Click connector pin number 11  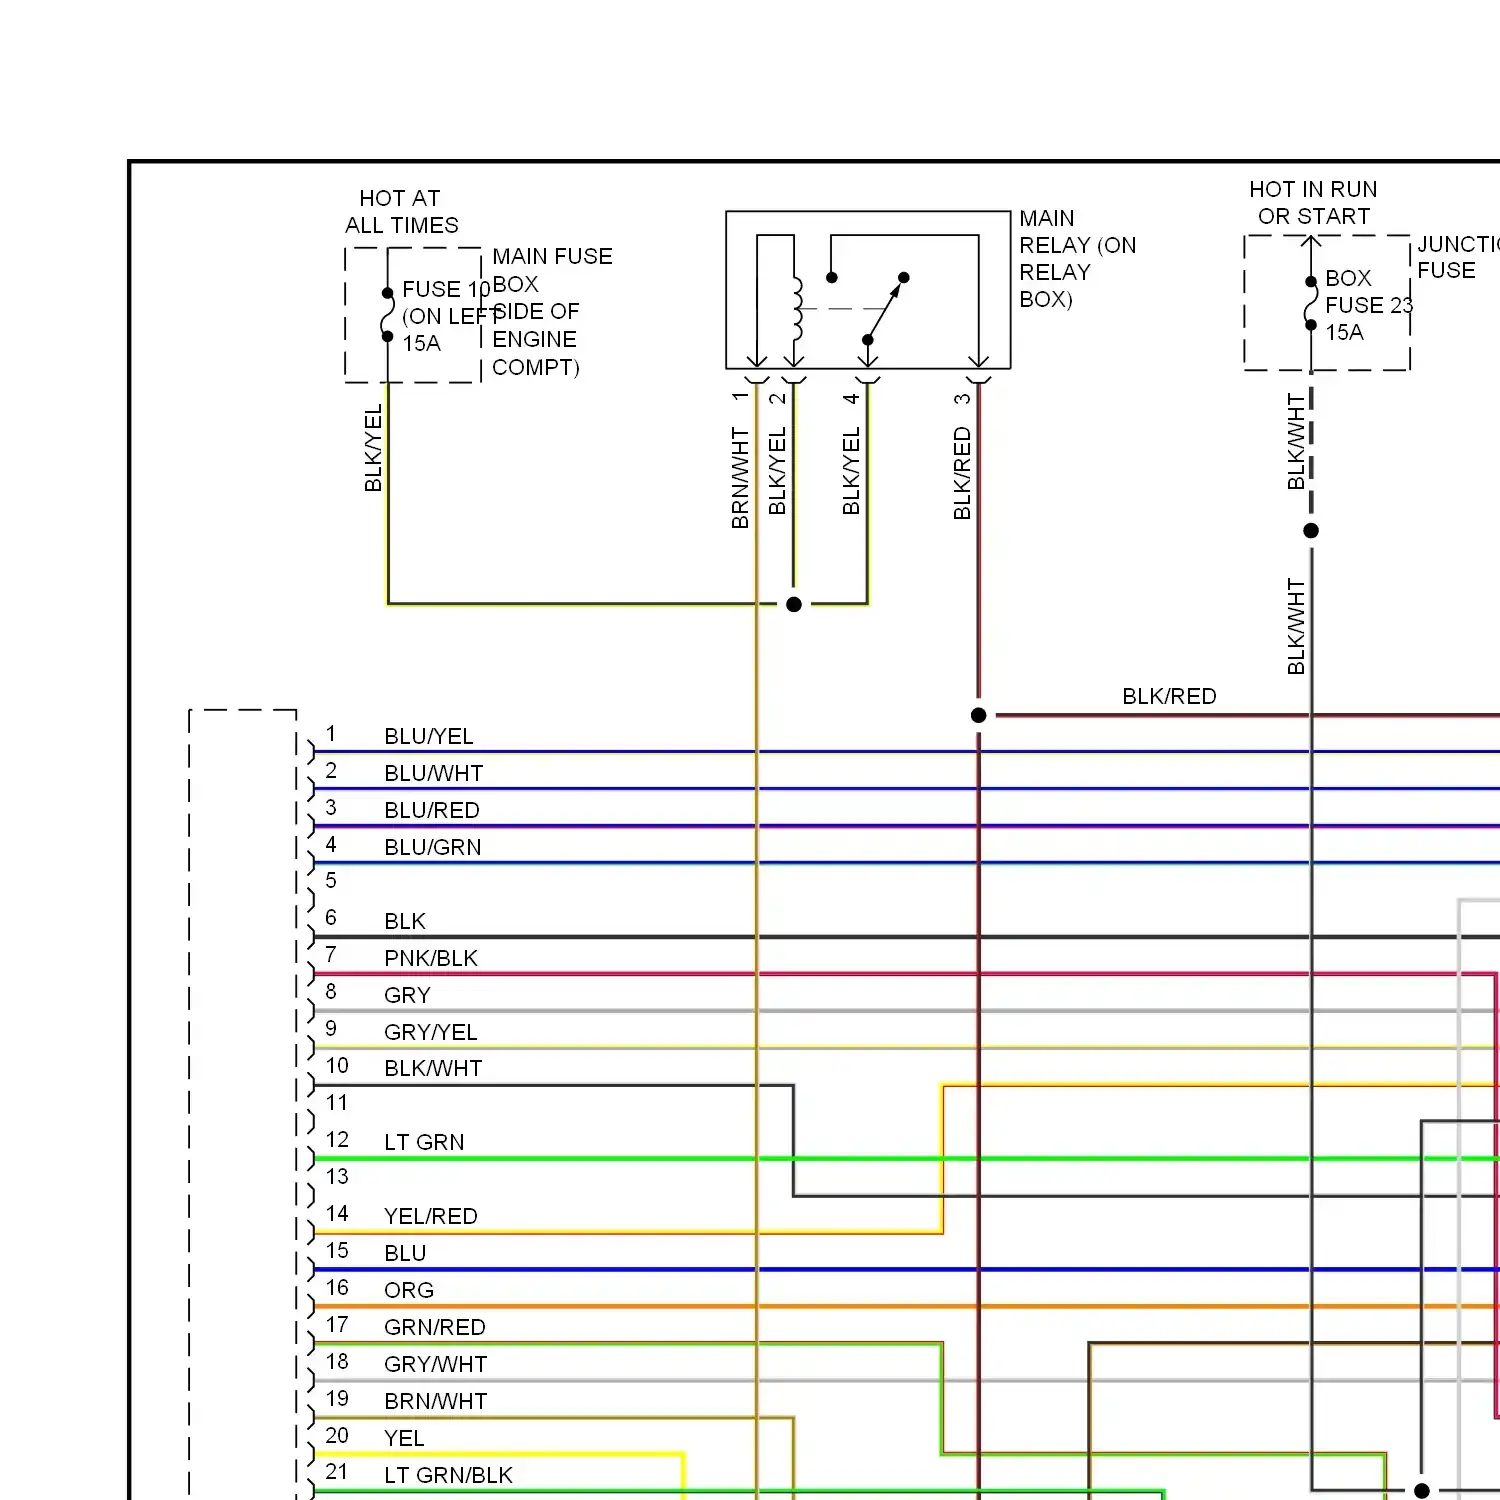click(x=337, y=1102)
